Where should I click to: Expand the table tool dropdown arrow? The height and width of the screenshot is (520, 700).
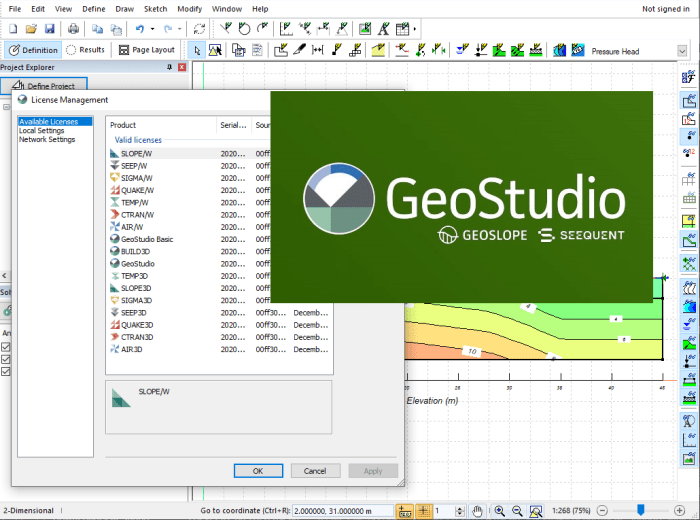(x=415, y=29)
